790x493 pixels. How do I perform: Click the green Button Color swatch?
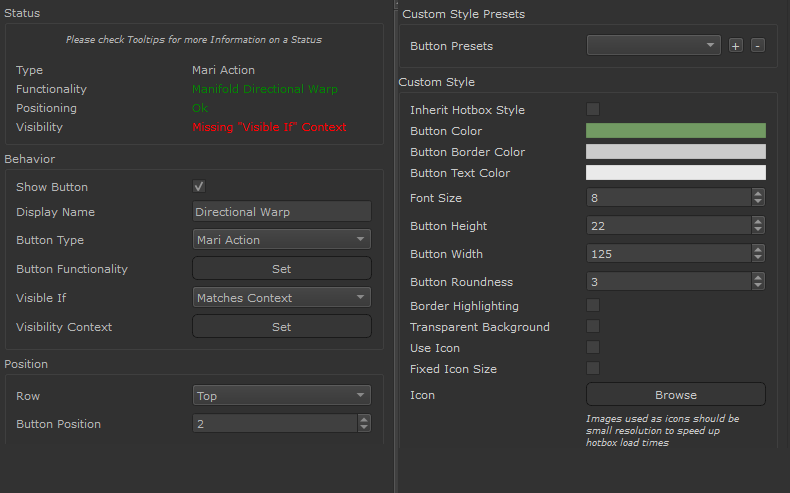675,131
